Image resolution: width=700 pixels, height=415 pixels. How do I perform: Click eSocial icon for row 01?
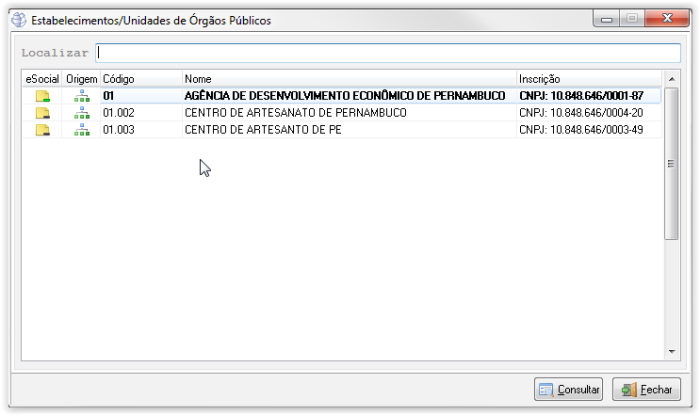click(42, 96)
